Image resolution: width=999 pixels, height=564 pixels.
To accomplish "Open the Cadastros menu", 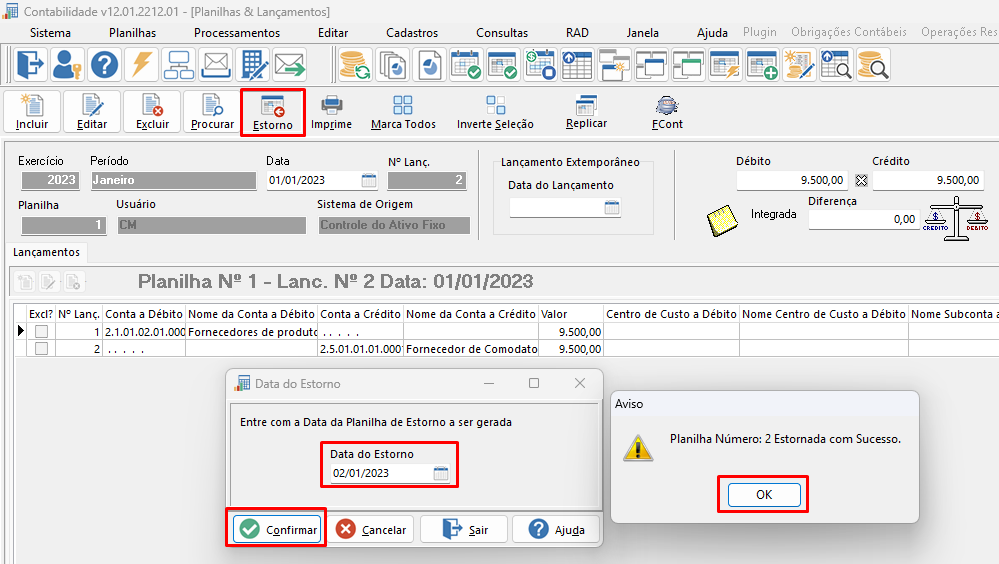I will click(412, 33).
